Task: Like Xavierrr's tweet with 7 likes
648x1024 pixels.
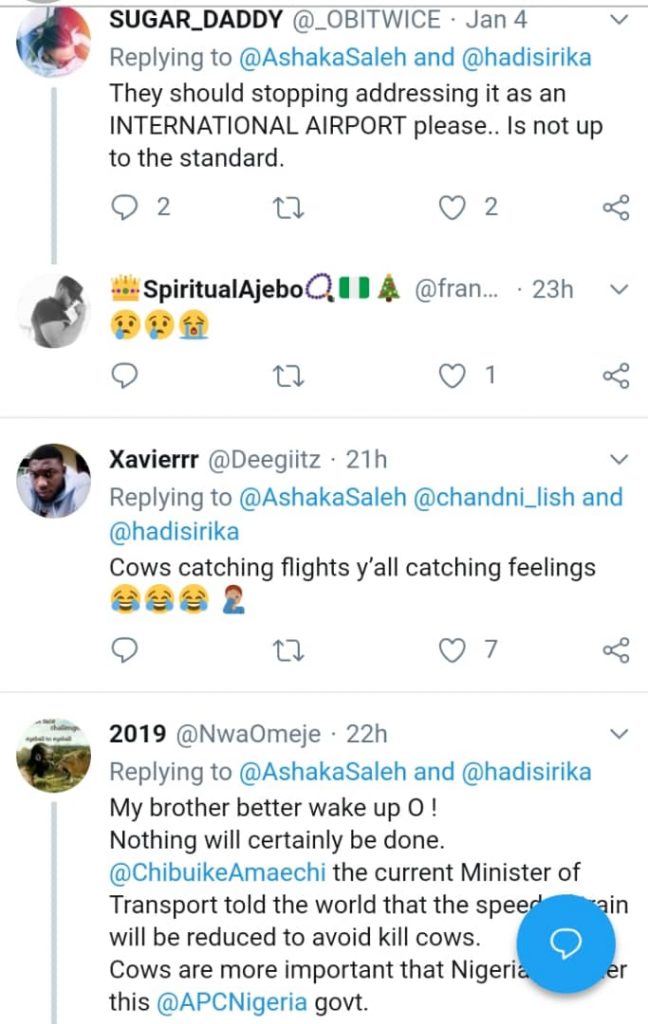Action: click(455, 649)
